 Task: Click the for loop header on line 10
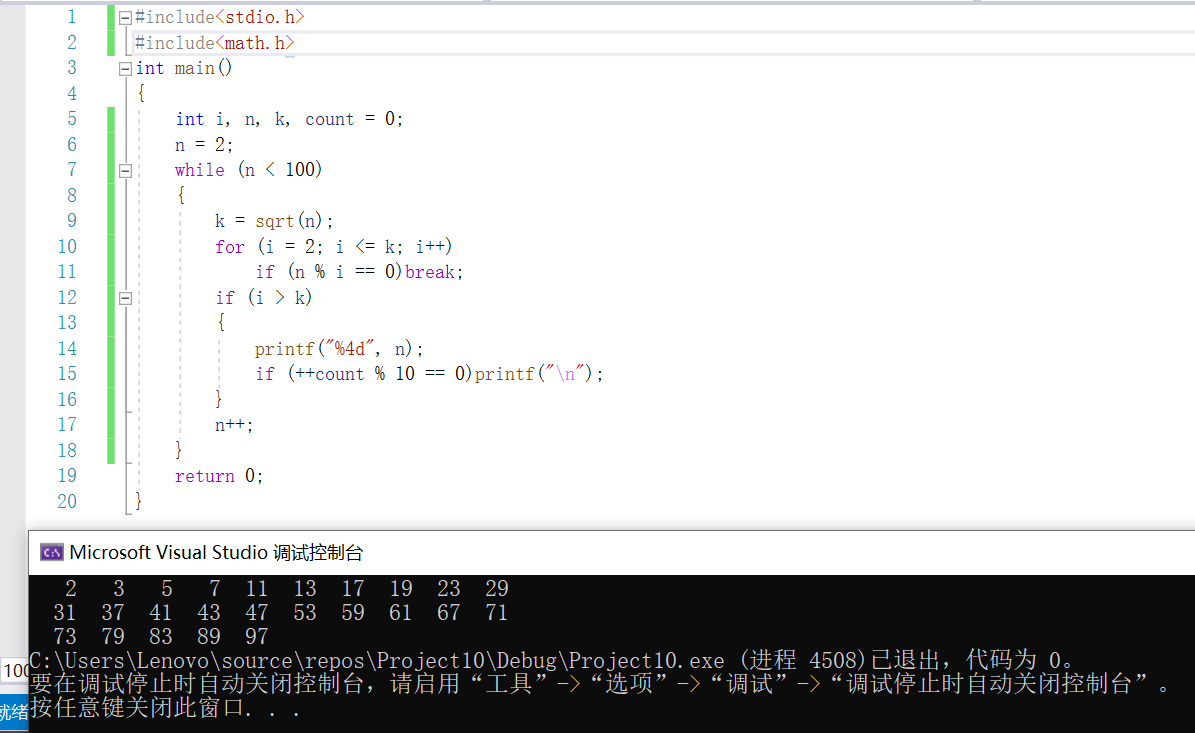[x=333, y=247]
